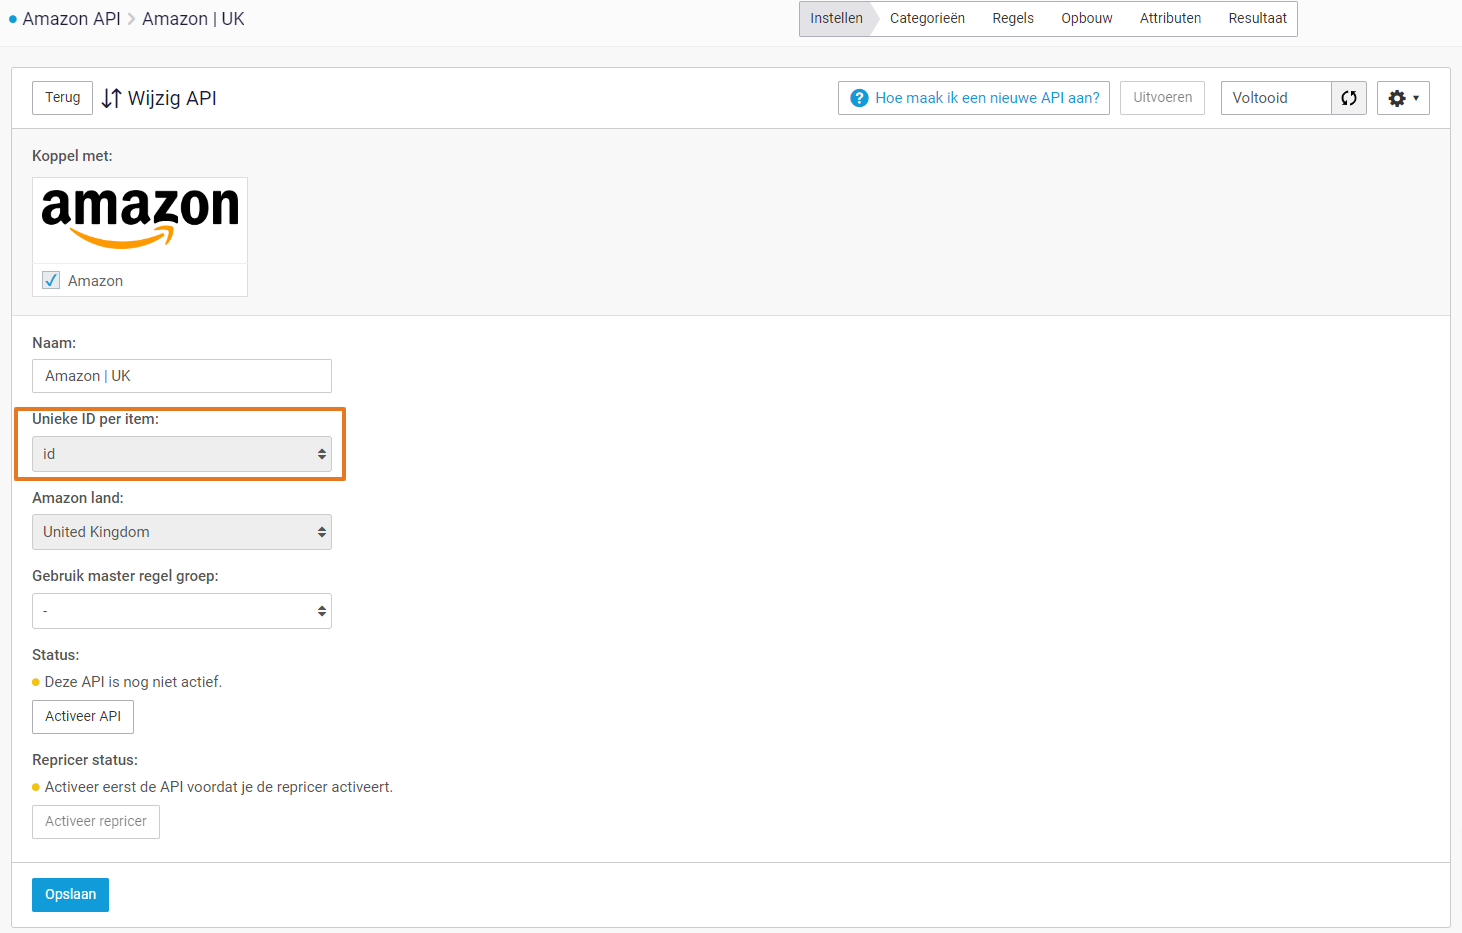1462x933 pixels.
Task: Switch to the Opbouw tab
Action: point(1087,19)
